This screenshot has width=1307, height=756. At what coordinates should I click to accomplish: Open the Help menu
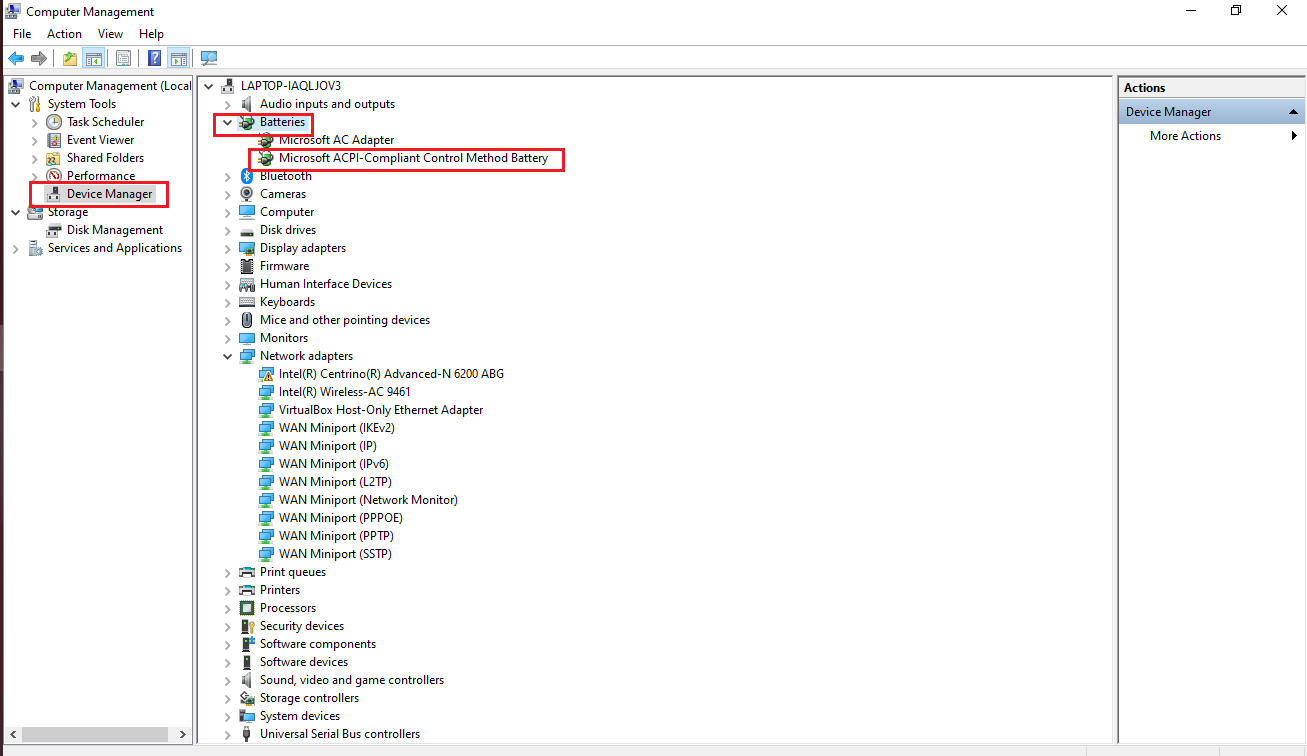coord(151,34)
